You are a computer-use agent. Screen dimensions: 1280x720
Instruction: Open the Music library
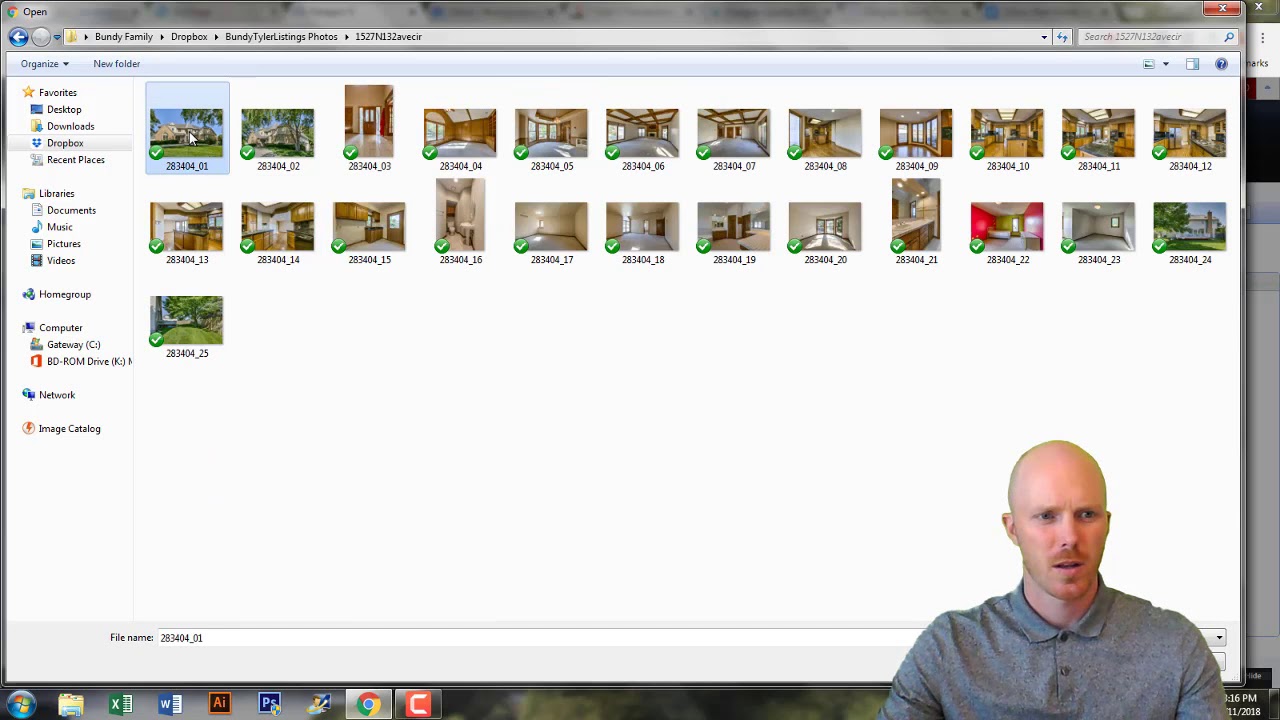[59, 228]
